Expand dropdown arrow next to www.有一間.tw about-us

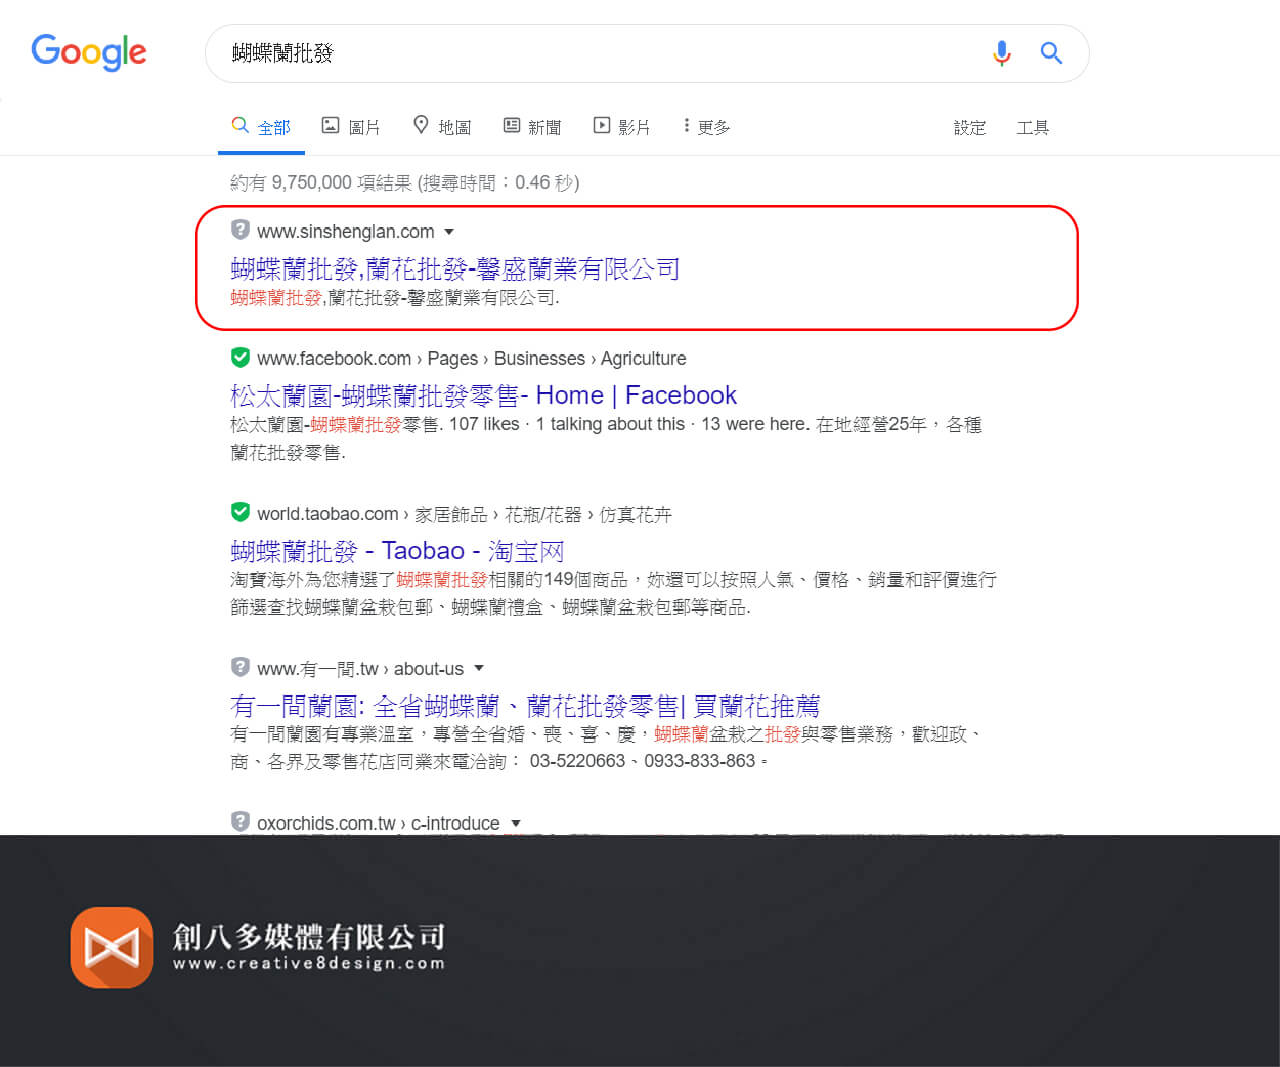(x=479, y=668)
